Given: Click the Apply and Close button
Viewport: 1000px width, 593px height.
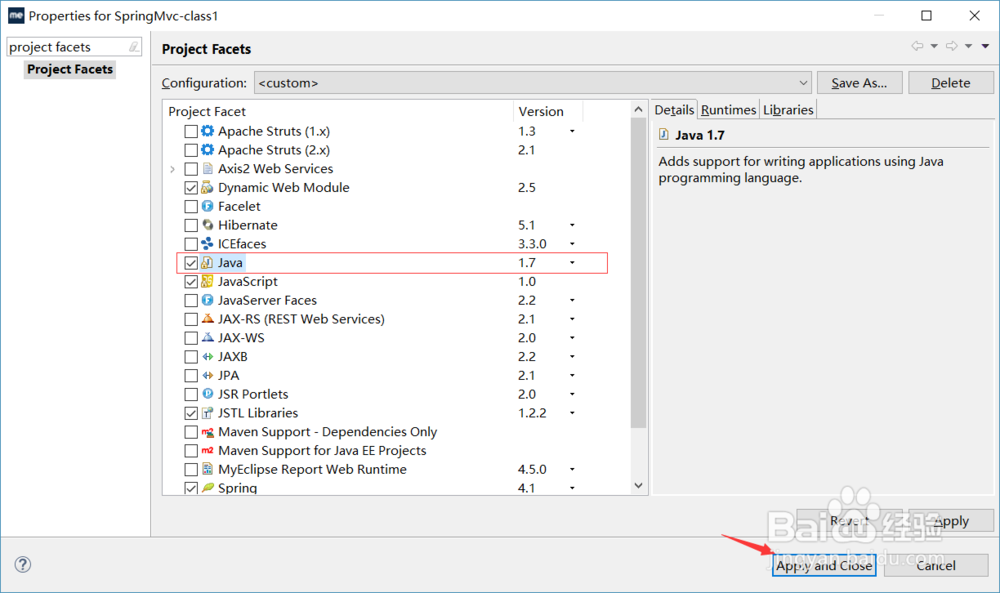Looking at the screenshot, I should pyautogui.click(x=825, y=565).
